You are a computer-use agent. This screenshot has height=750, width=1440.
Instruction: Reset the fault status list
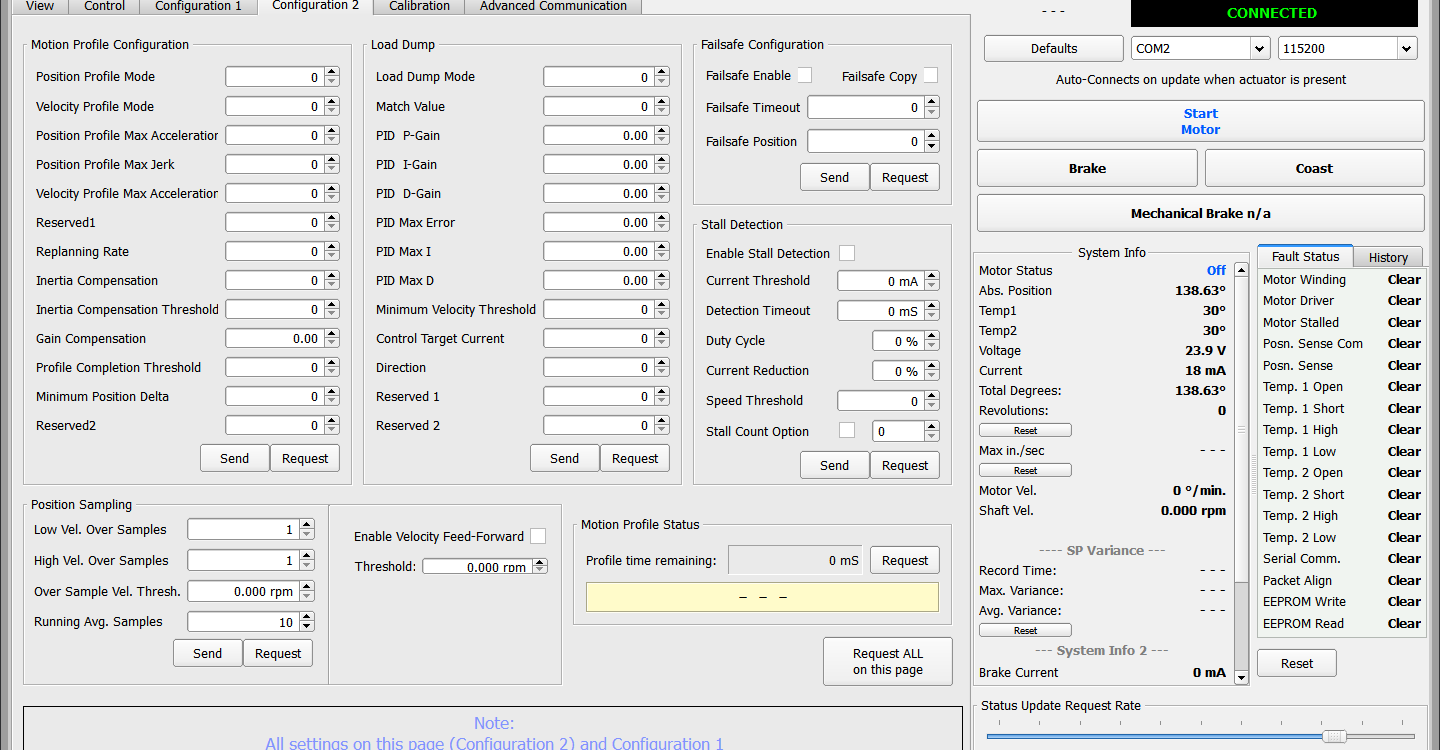1297,663
